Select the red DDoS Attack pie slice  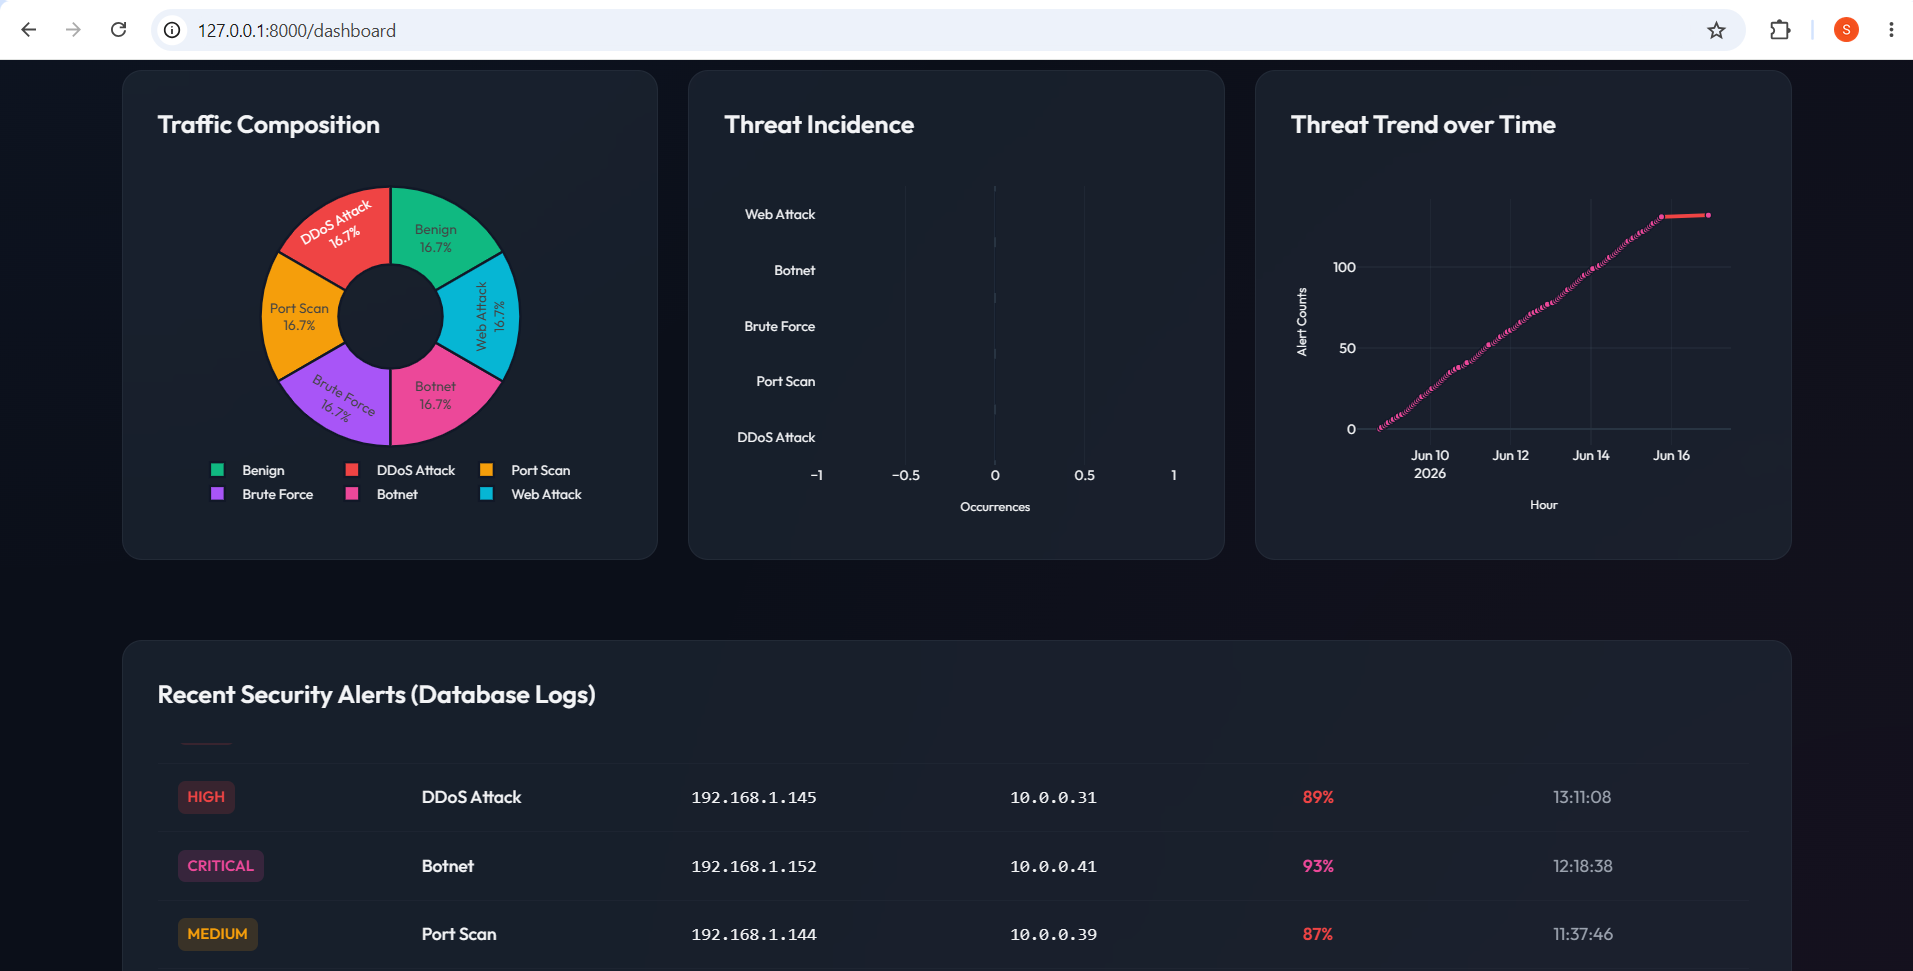click(x=337, y=231)
